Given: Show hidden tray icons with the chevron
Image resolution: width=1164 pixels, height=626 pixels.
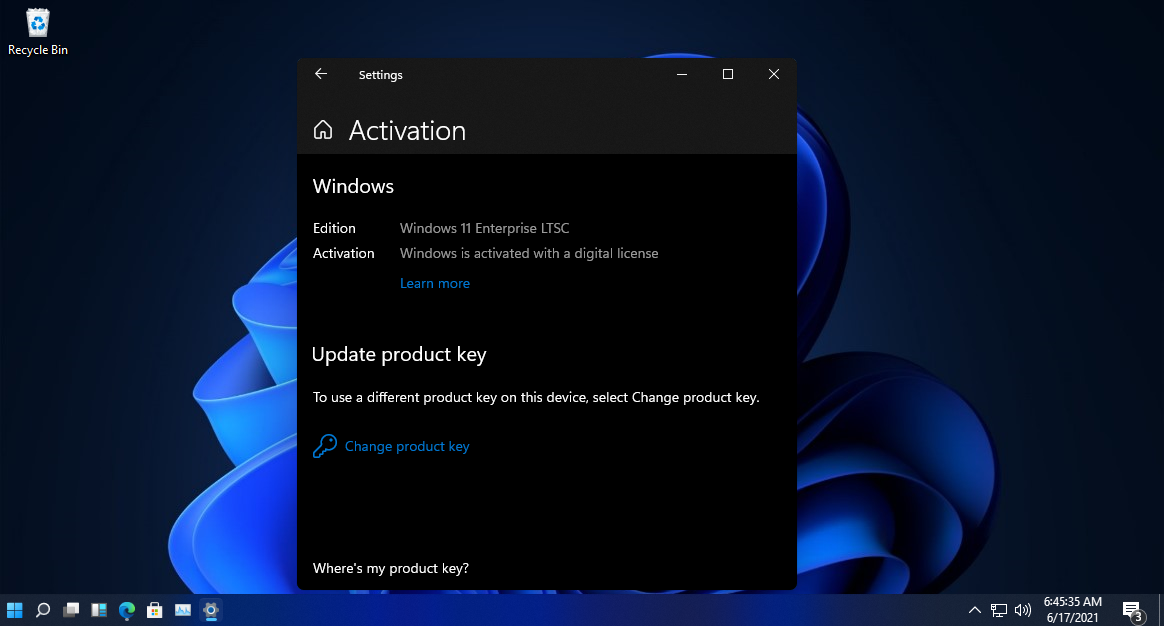Looking at the screenshot, I should [975, 610].
